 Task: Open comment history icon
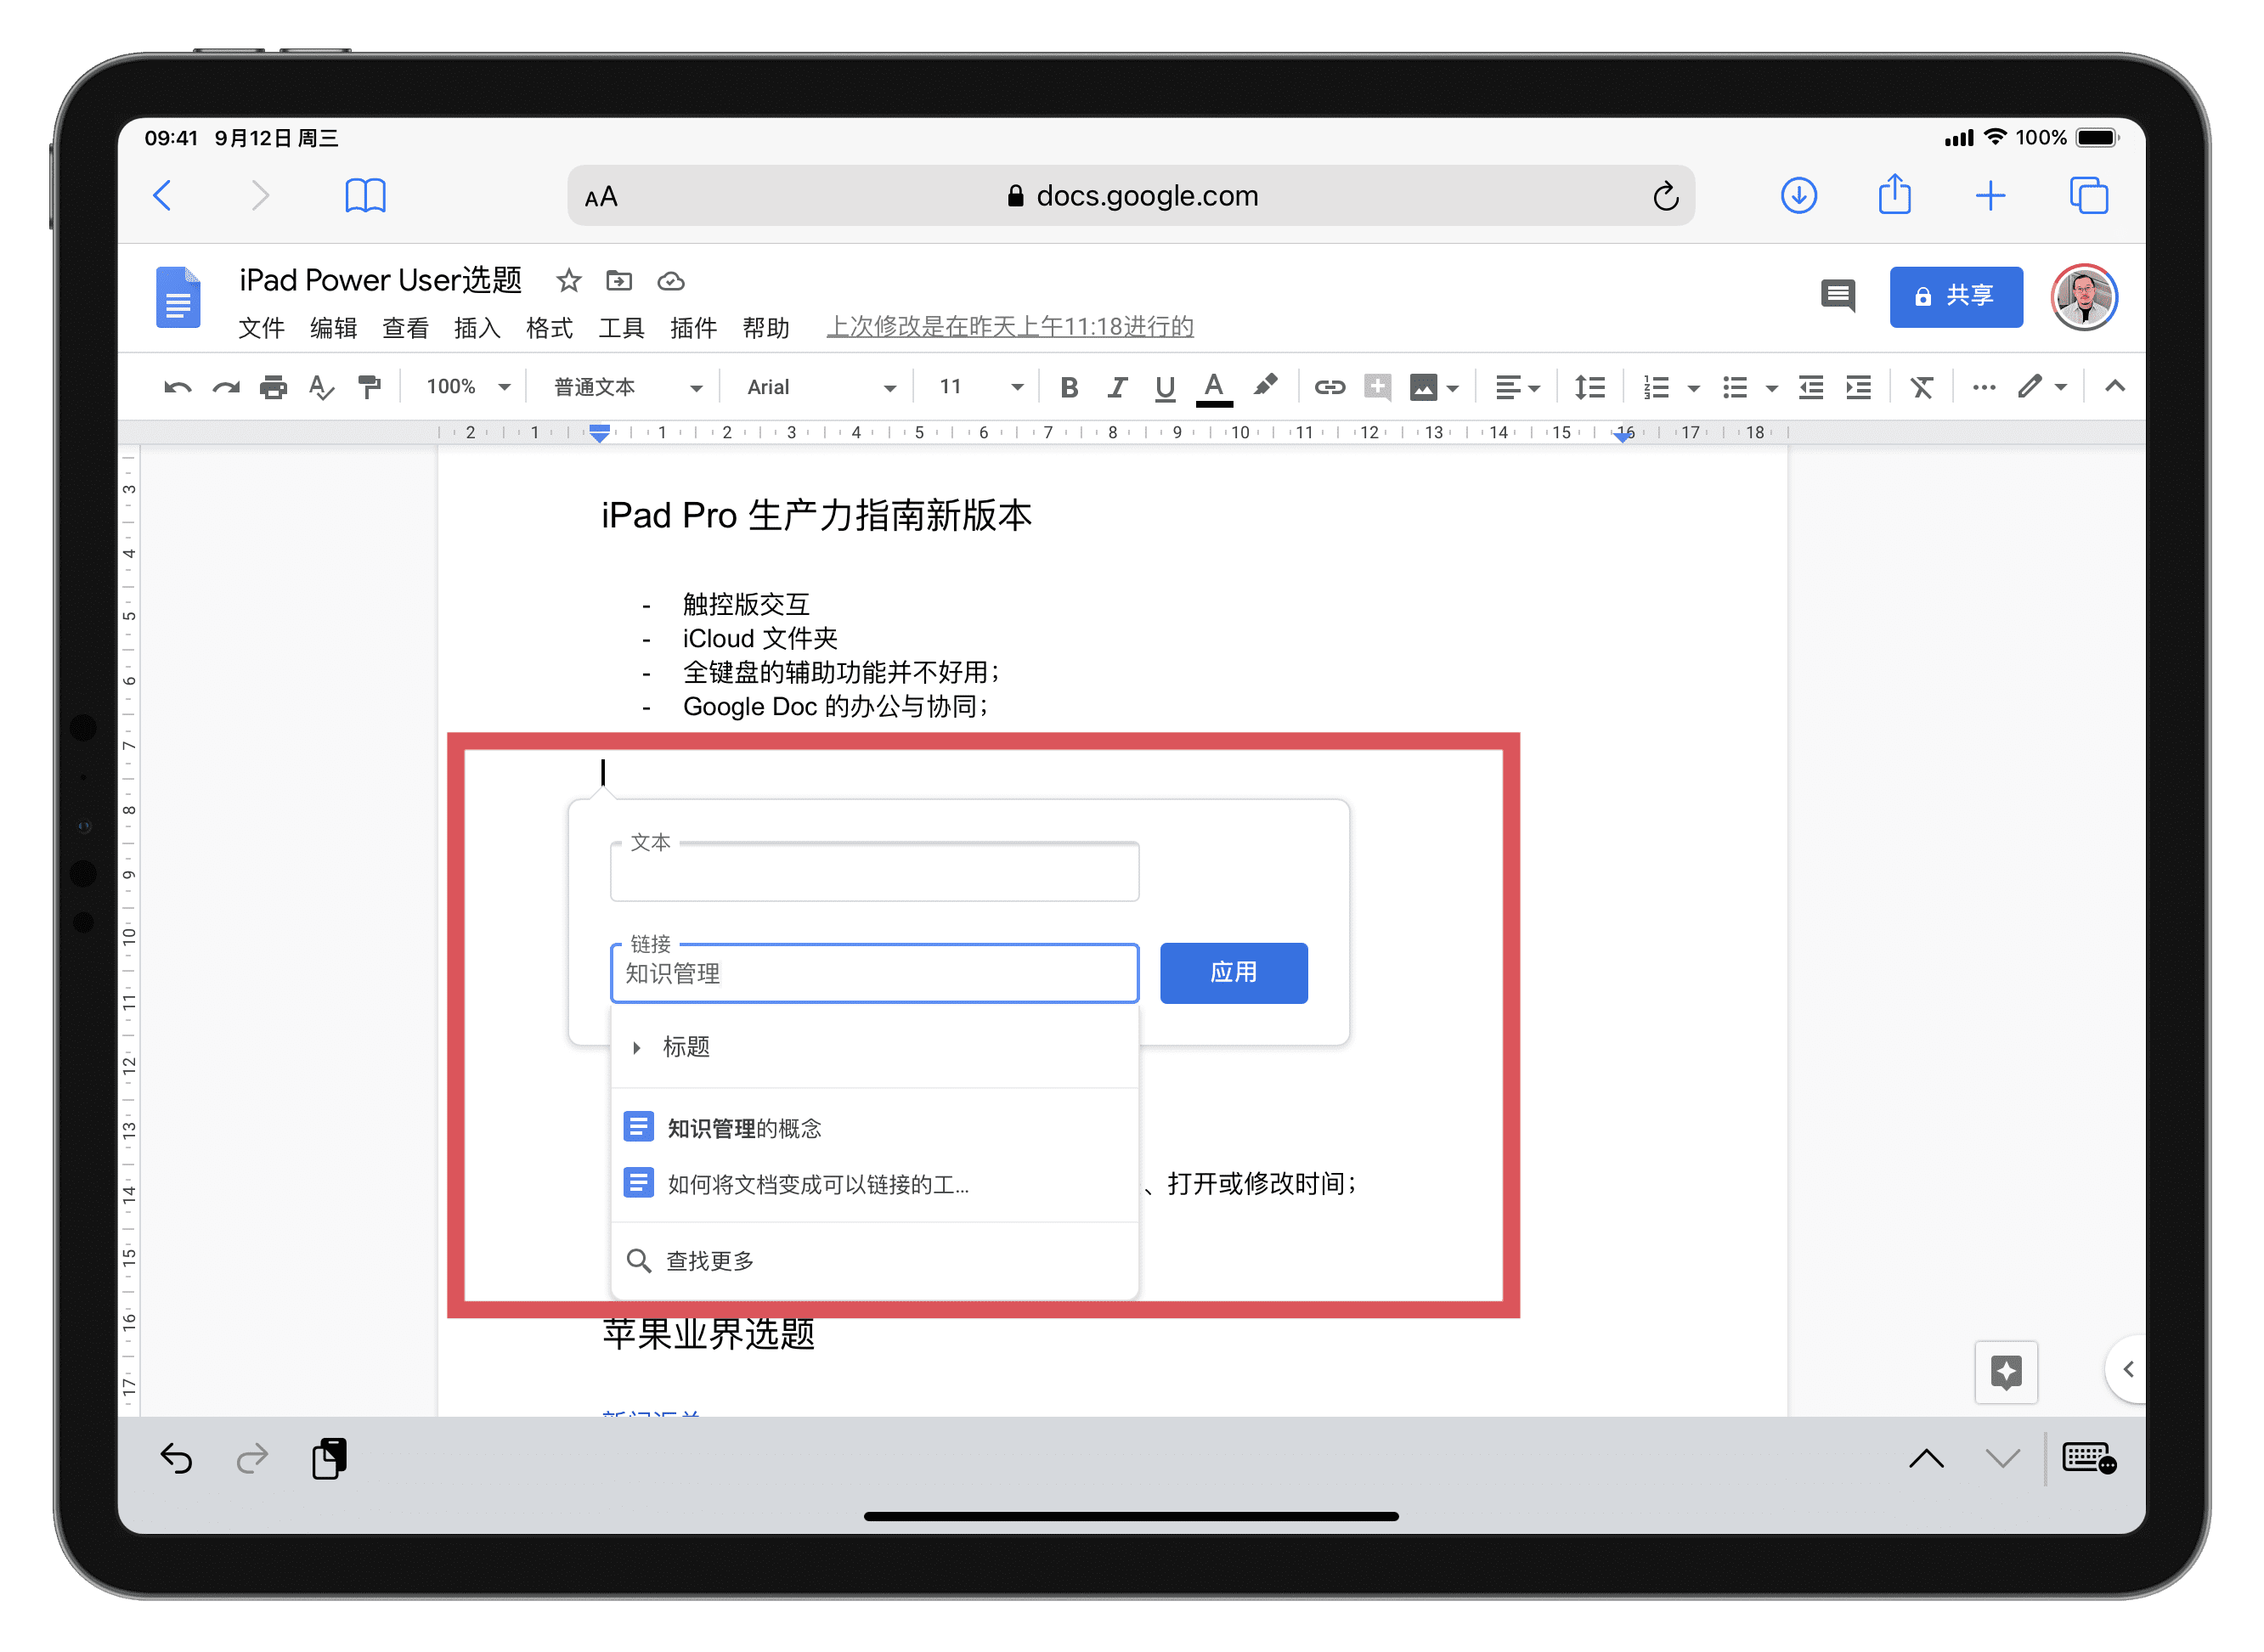point(1837,295)
